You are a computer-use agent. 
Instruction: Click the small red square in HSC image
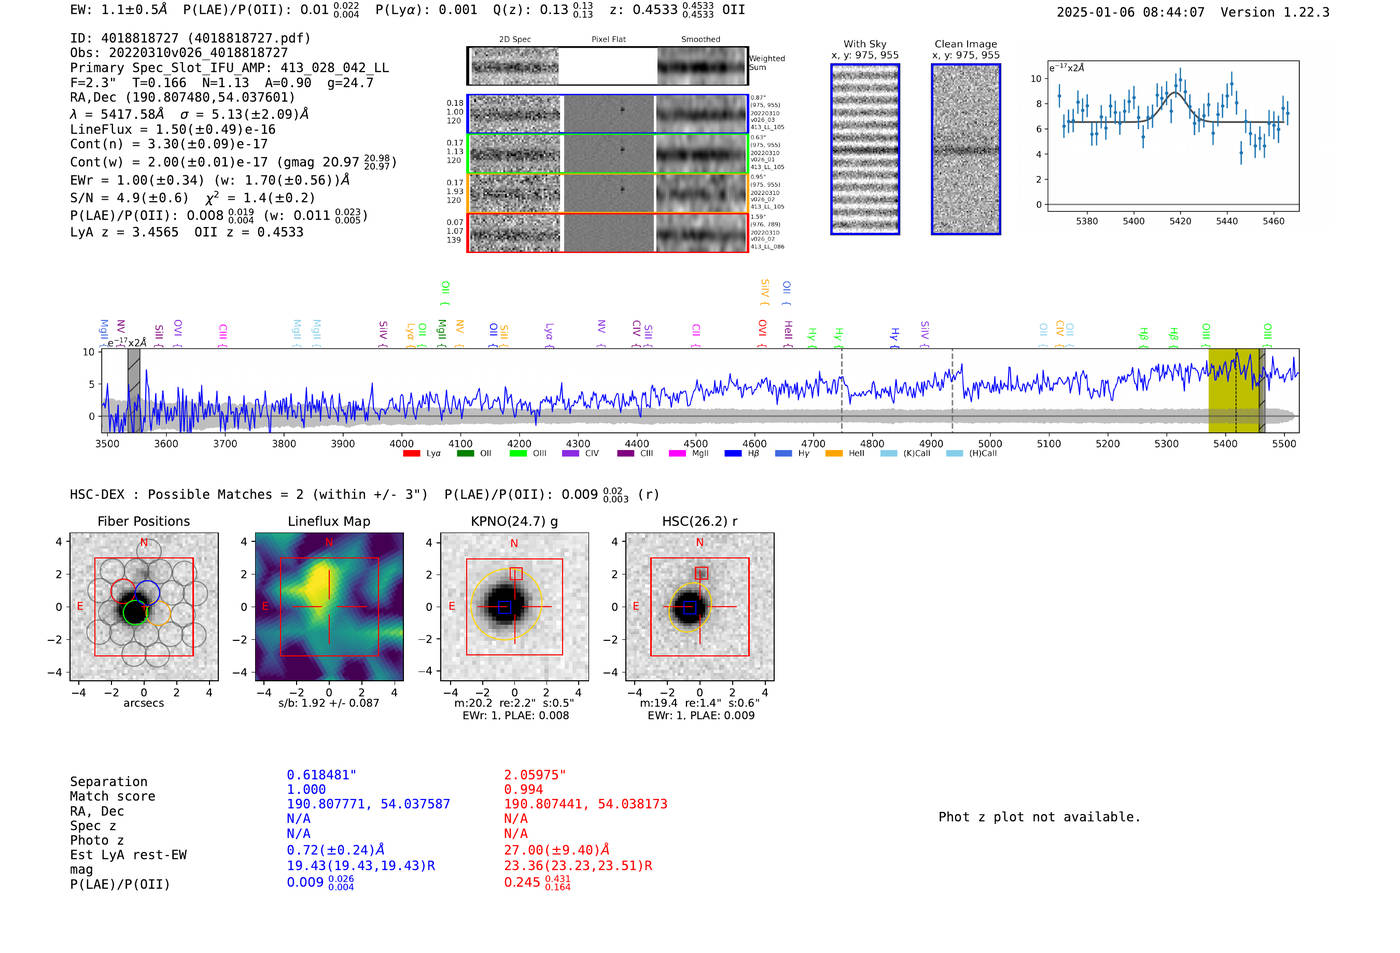click(702, 574)
